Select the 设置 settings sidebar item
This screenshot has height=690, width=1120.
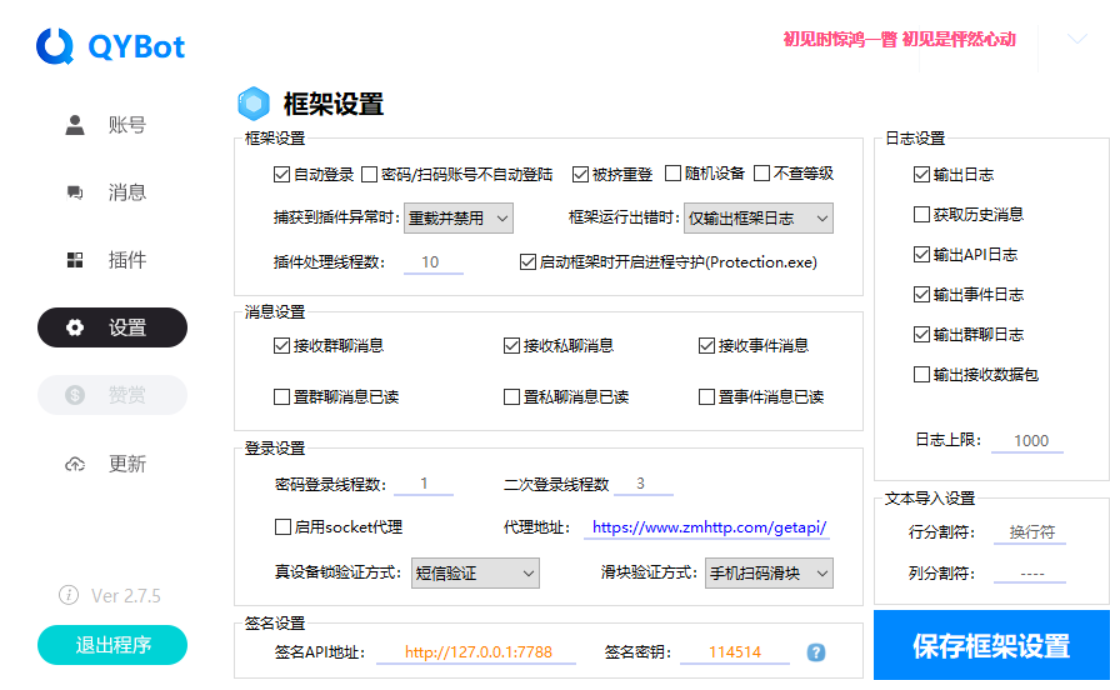[x=111, y=327]
